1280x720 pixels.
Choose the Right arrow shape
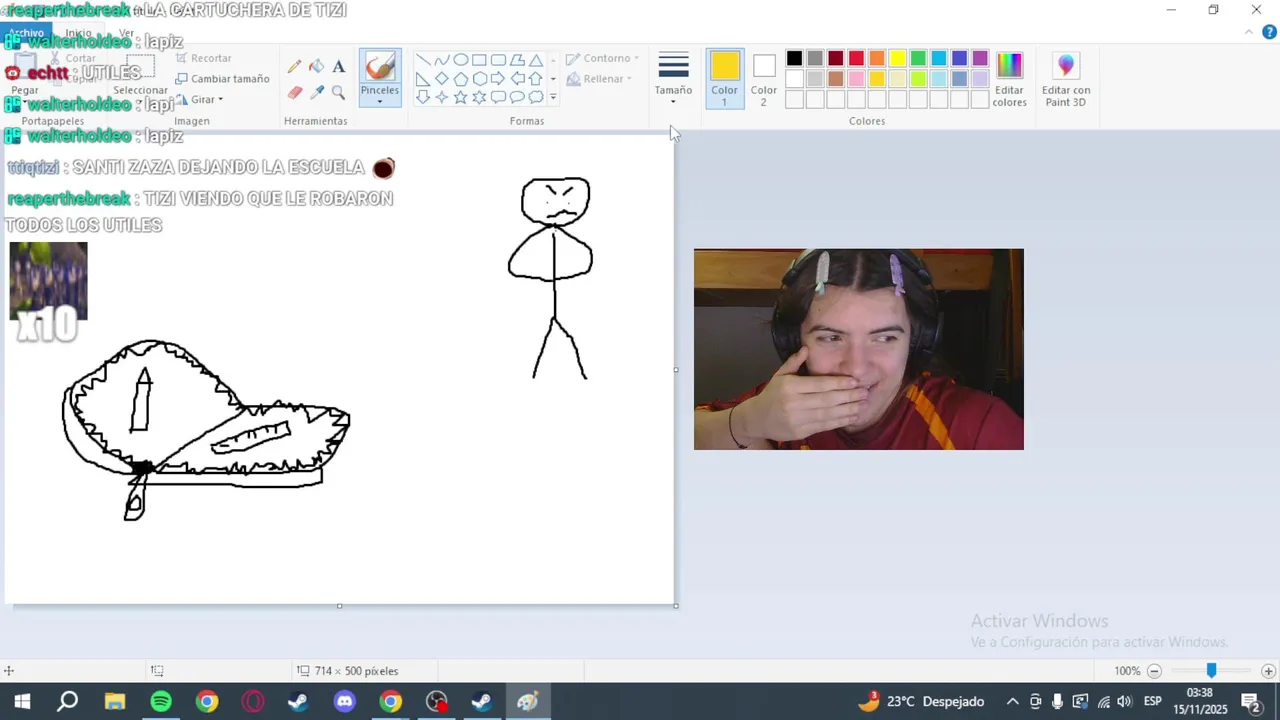[x=498, y=79]
